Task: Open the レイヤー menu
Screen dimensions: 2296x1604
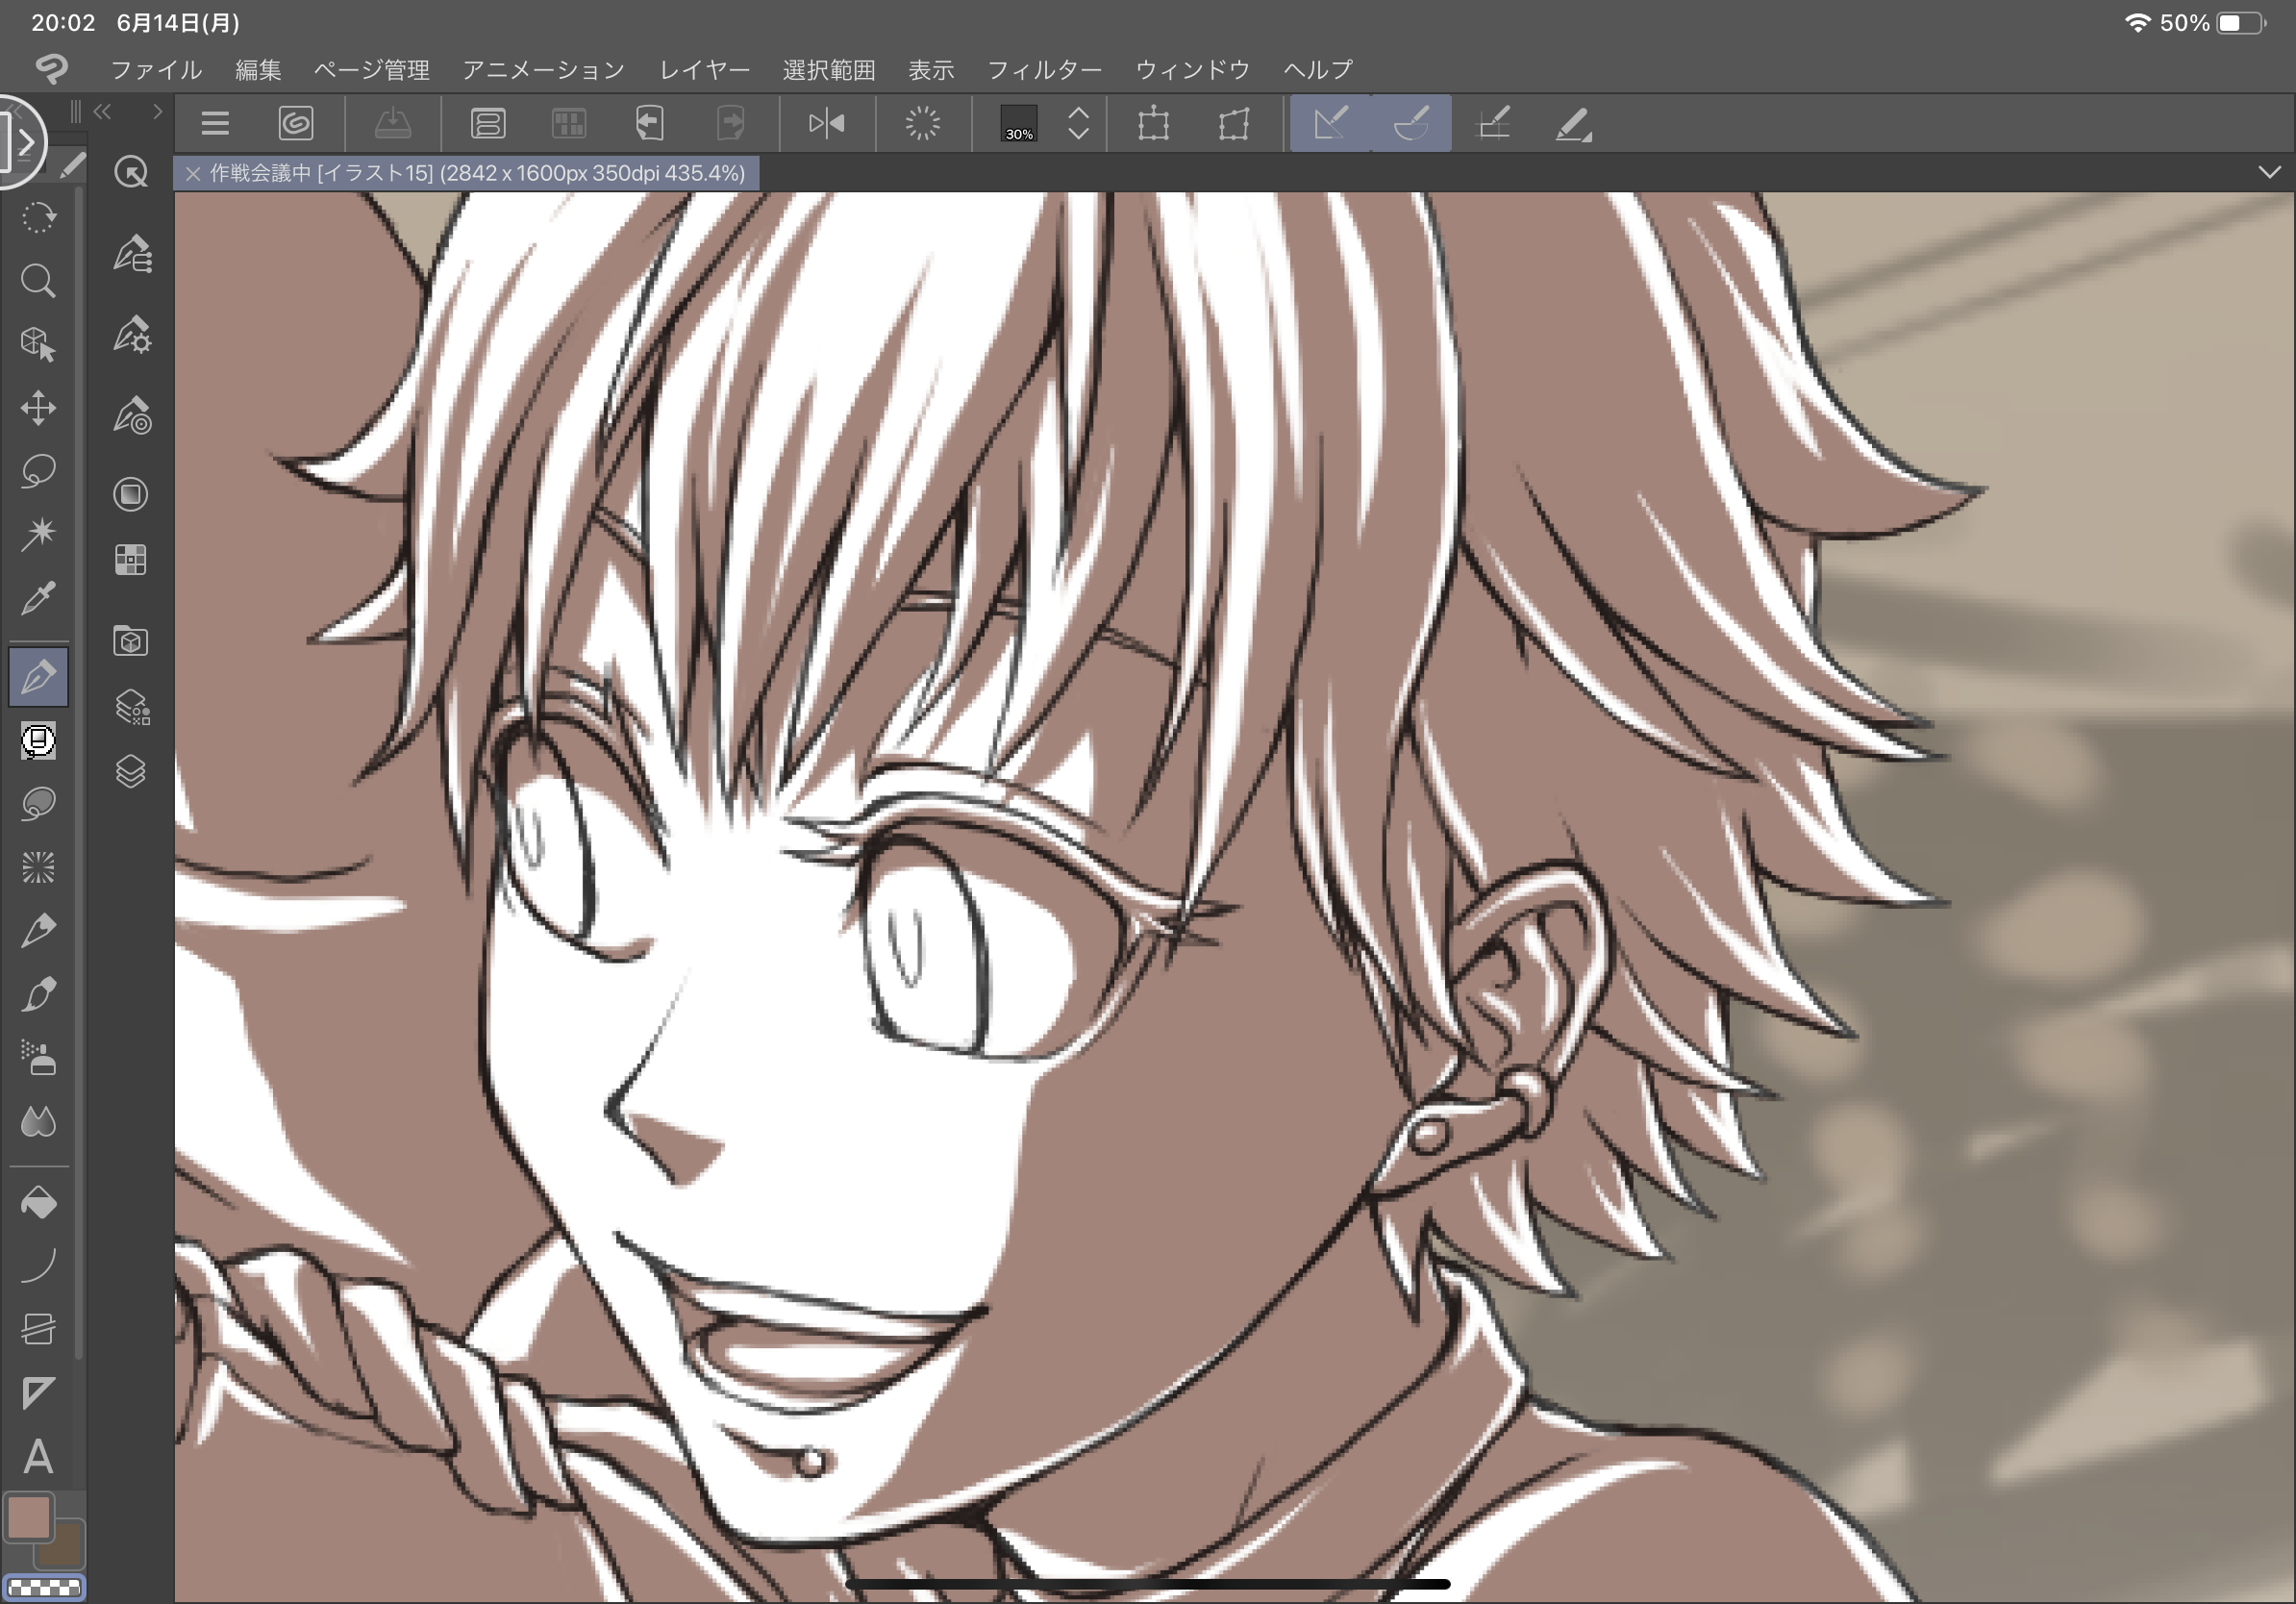Action: [704, 70]
